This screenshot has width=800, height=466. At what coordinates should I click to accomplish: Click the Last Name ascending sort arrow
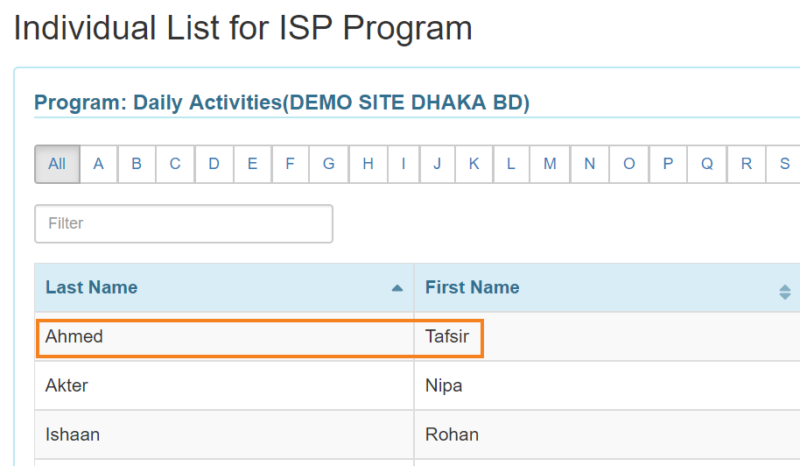click(397, 288)
